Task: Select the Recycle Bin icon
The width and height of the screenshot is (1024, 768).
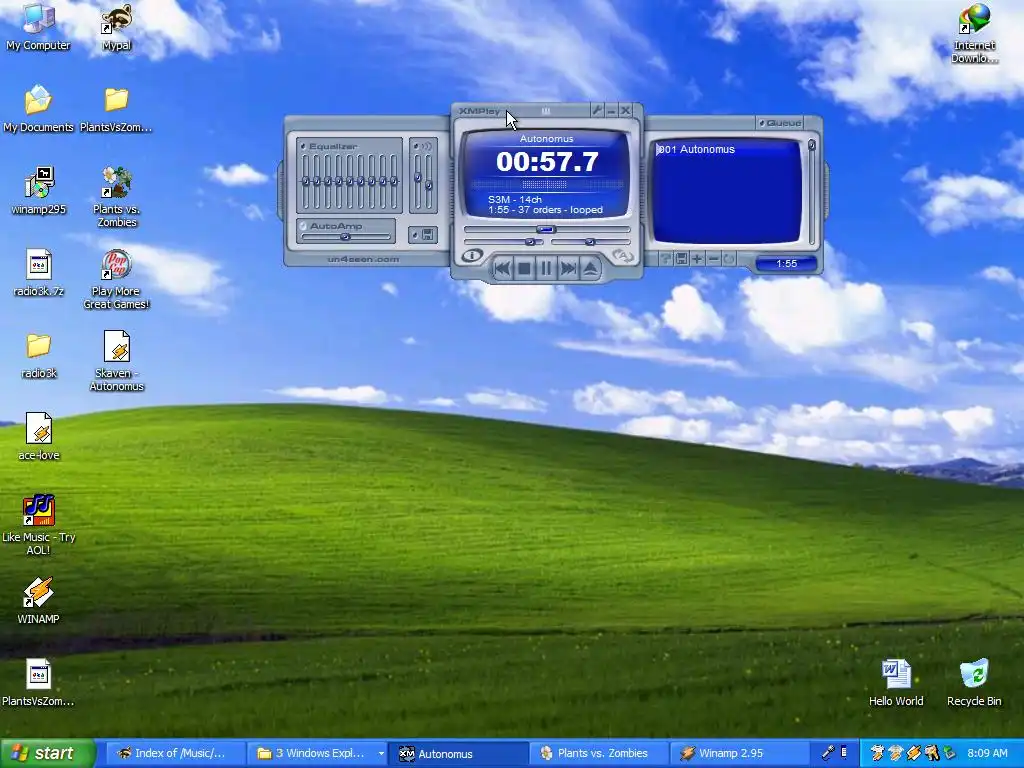Action: pos(974,683)
